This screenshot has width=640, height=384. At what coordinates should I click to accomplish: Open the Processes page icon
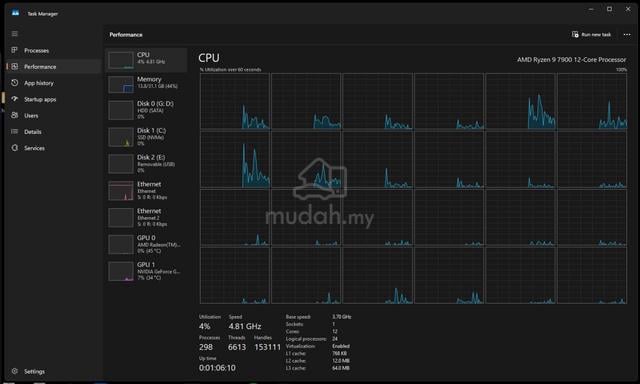tap(15, 50)
